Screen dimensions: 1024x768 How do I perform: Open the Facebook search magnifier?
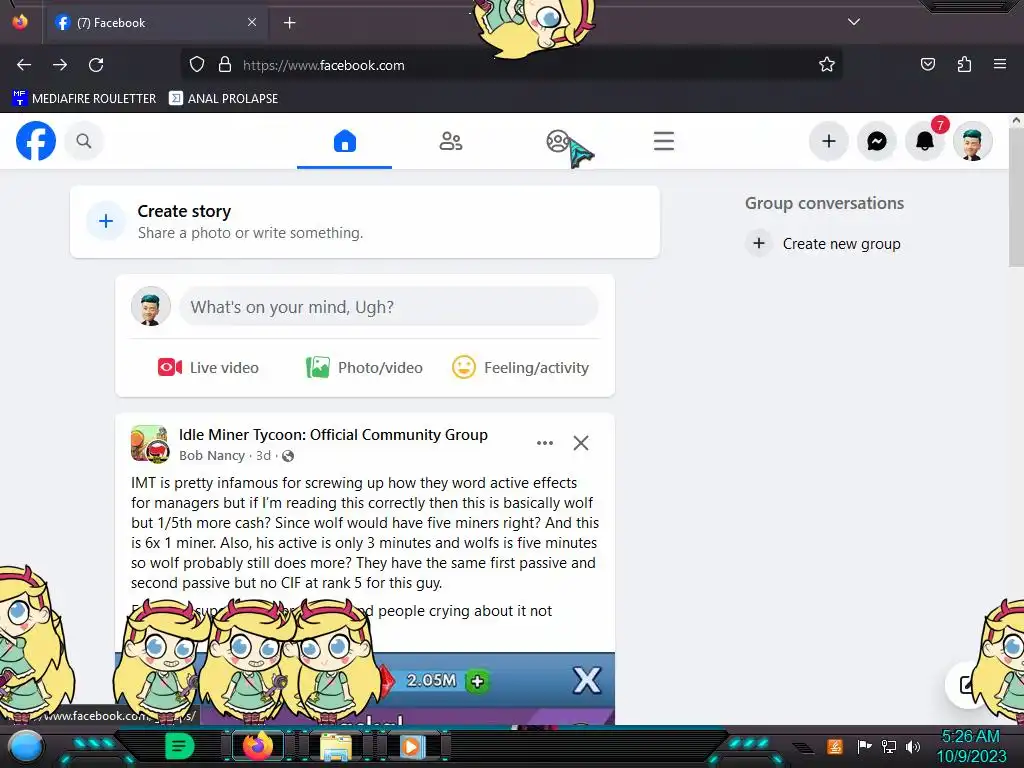point(84,141)
